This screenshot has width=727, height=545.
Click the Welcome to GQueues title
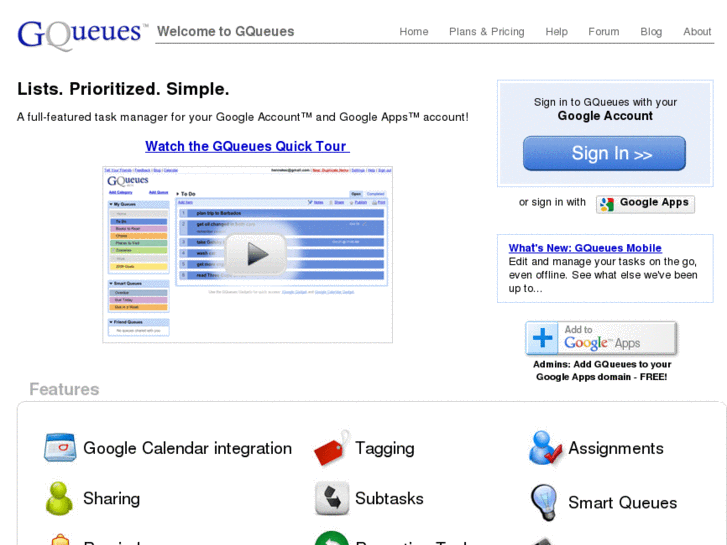coord(225,32)
